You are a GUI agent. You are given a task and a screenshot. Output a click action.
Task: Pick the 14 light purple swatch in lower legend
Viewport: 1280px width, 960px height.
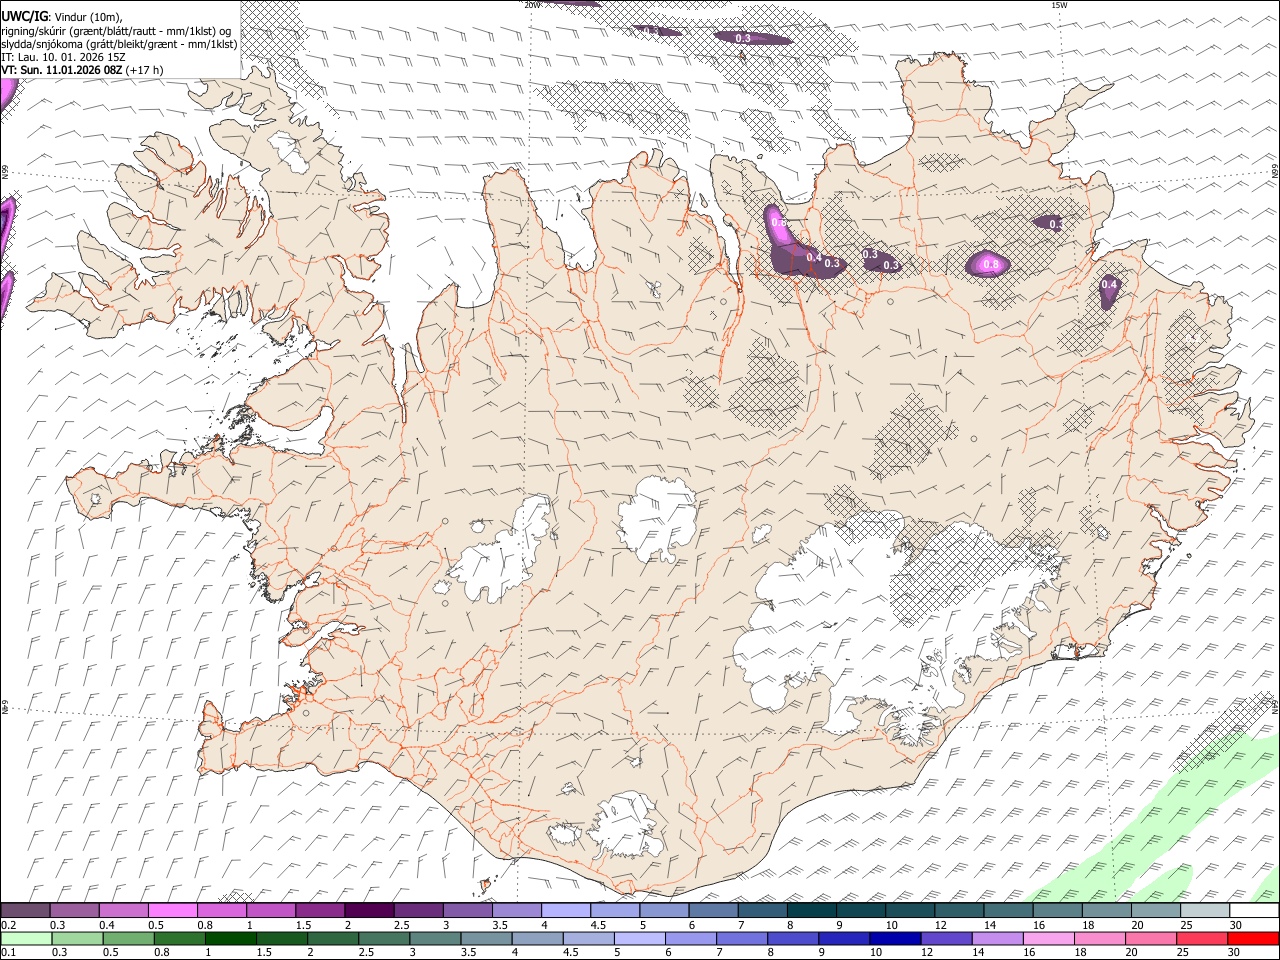tap(997, 938)
